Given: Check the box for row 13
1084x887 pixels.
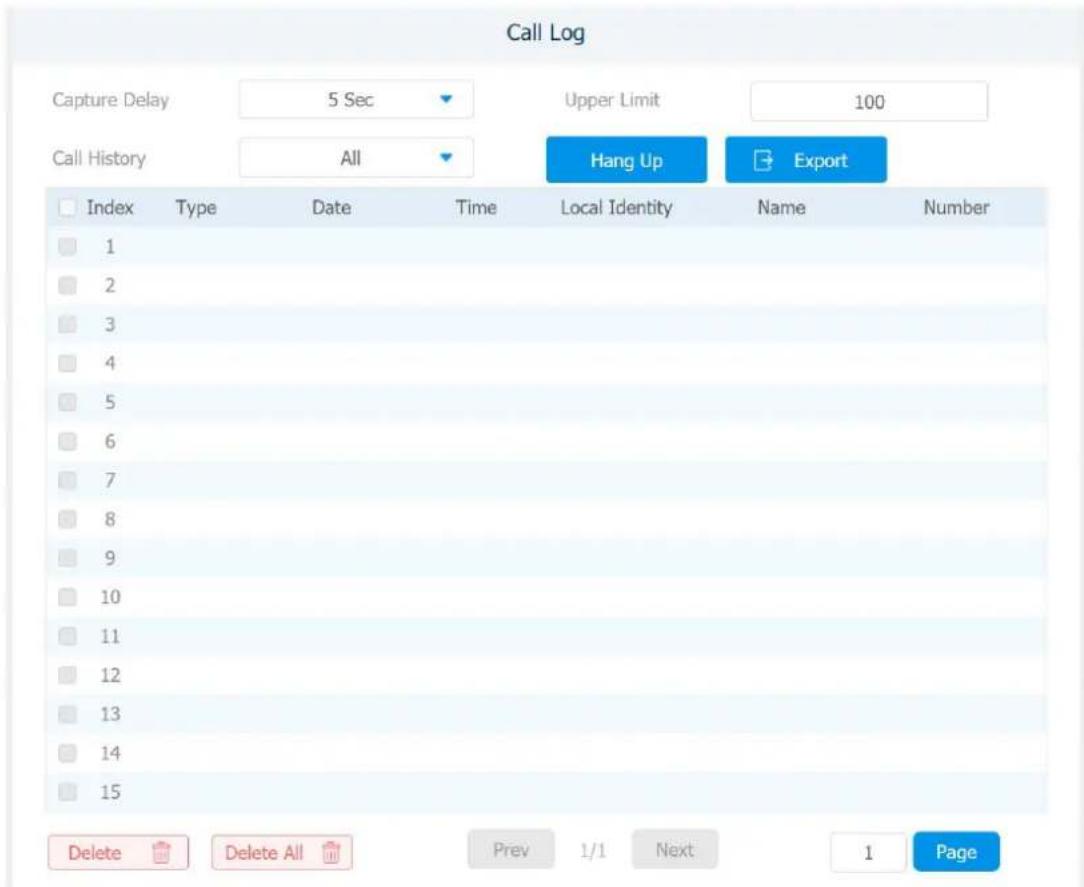Looking at the screenshot, I should tap(67, 713).
